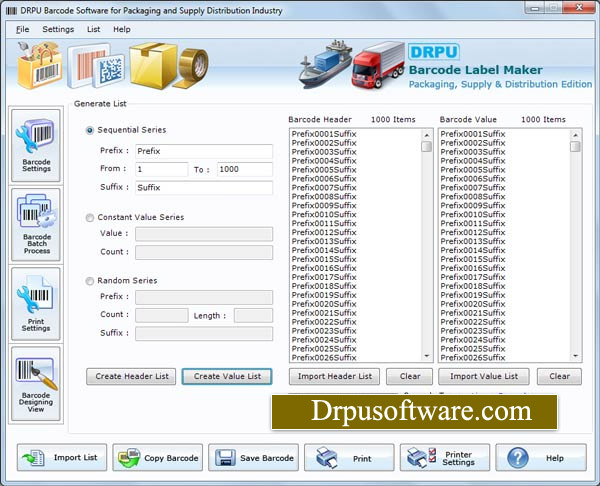Image resolution: width=600 pixels, height=486 pixels.
Task: Select Prefix0025Suffix in the Barcode Value list
Action: [x=473, y=349]
